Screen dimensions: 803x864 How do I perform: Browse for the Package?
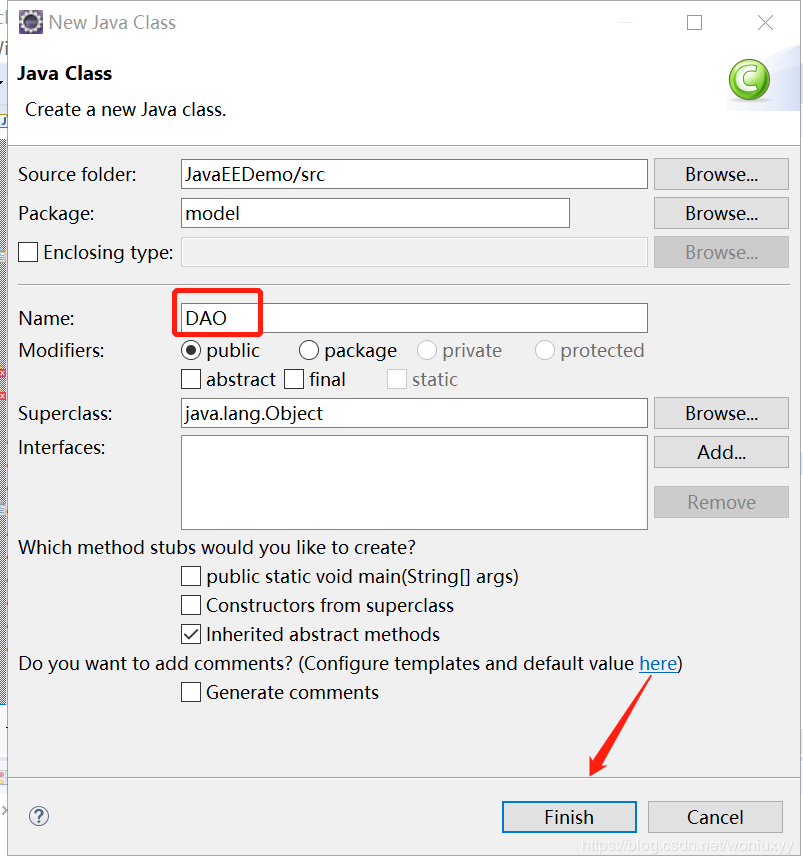coord(721,213)
